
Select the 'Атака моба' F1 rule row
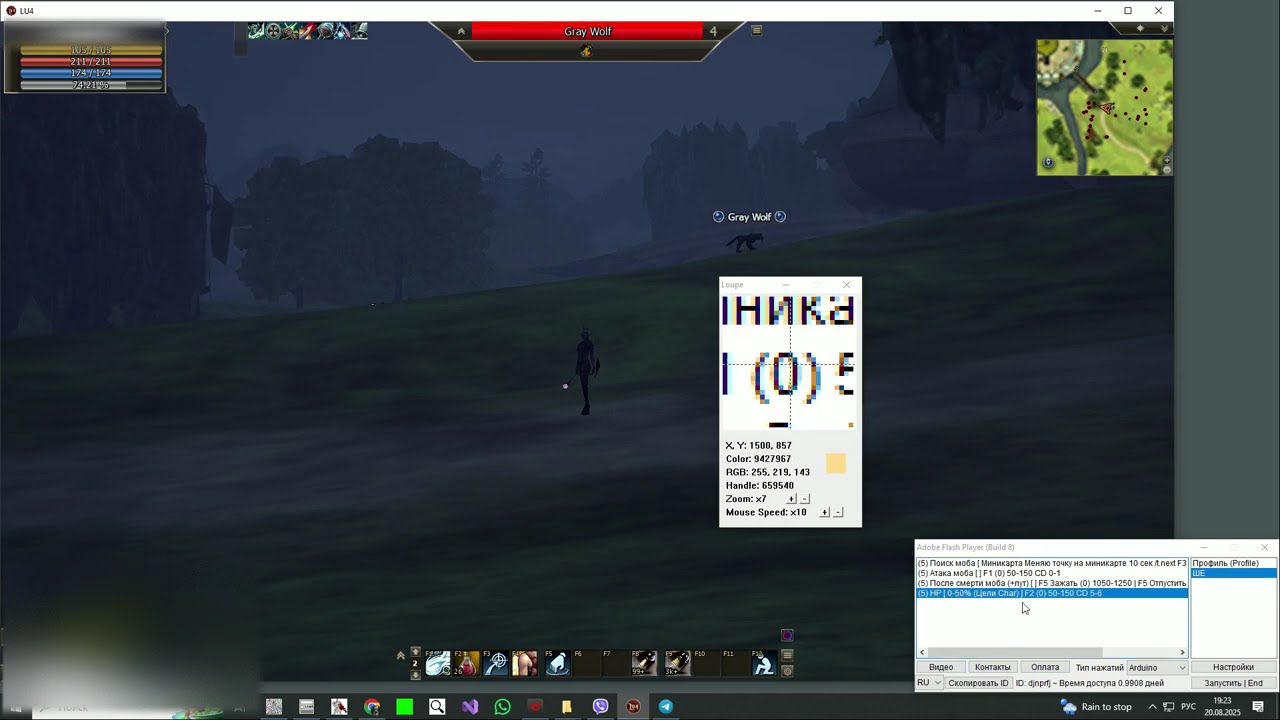click(1052, 573)
